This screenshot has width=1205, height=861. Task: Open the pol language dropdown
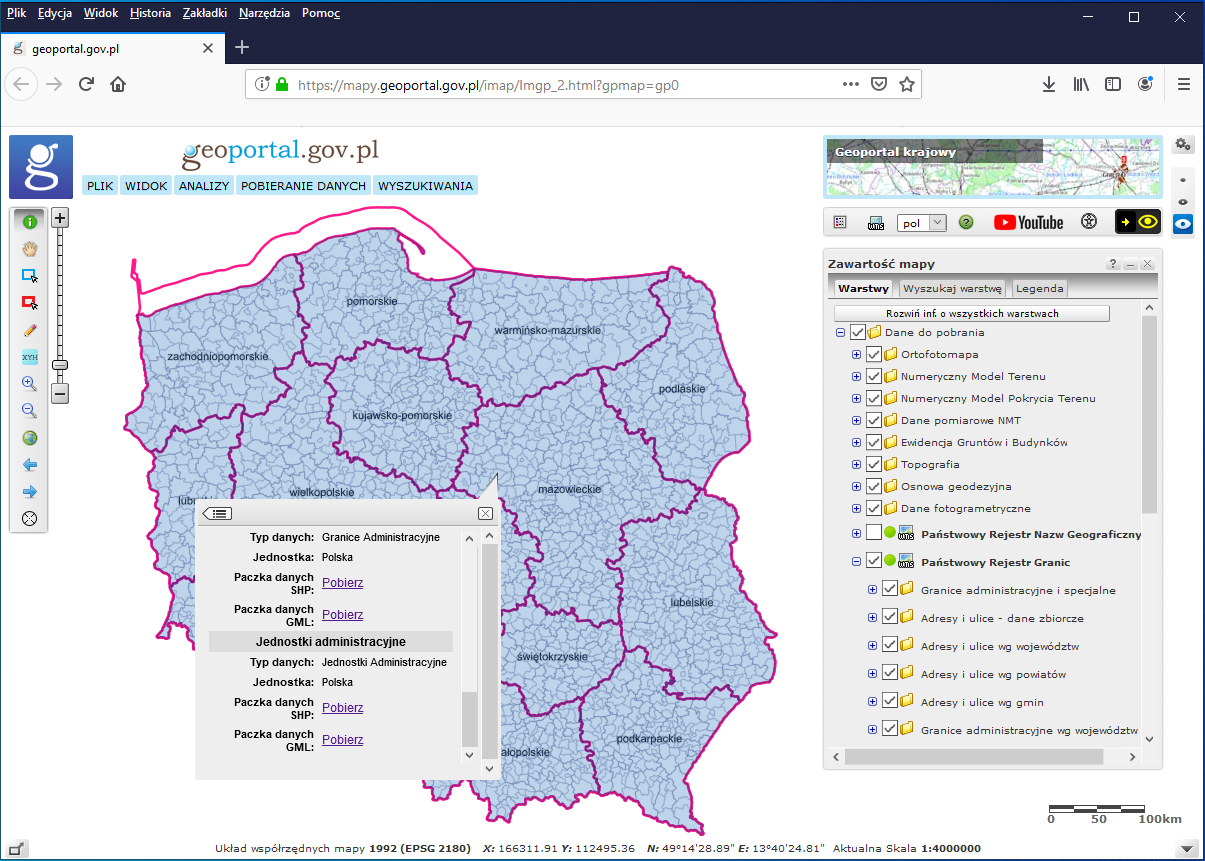coord(921,223)
